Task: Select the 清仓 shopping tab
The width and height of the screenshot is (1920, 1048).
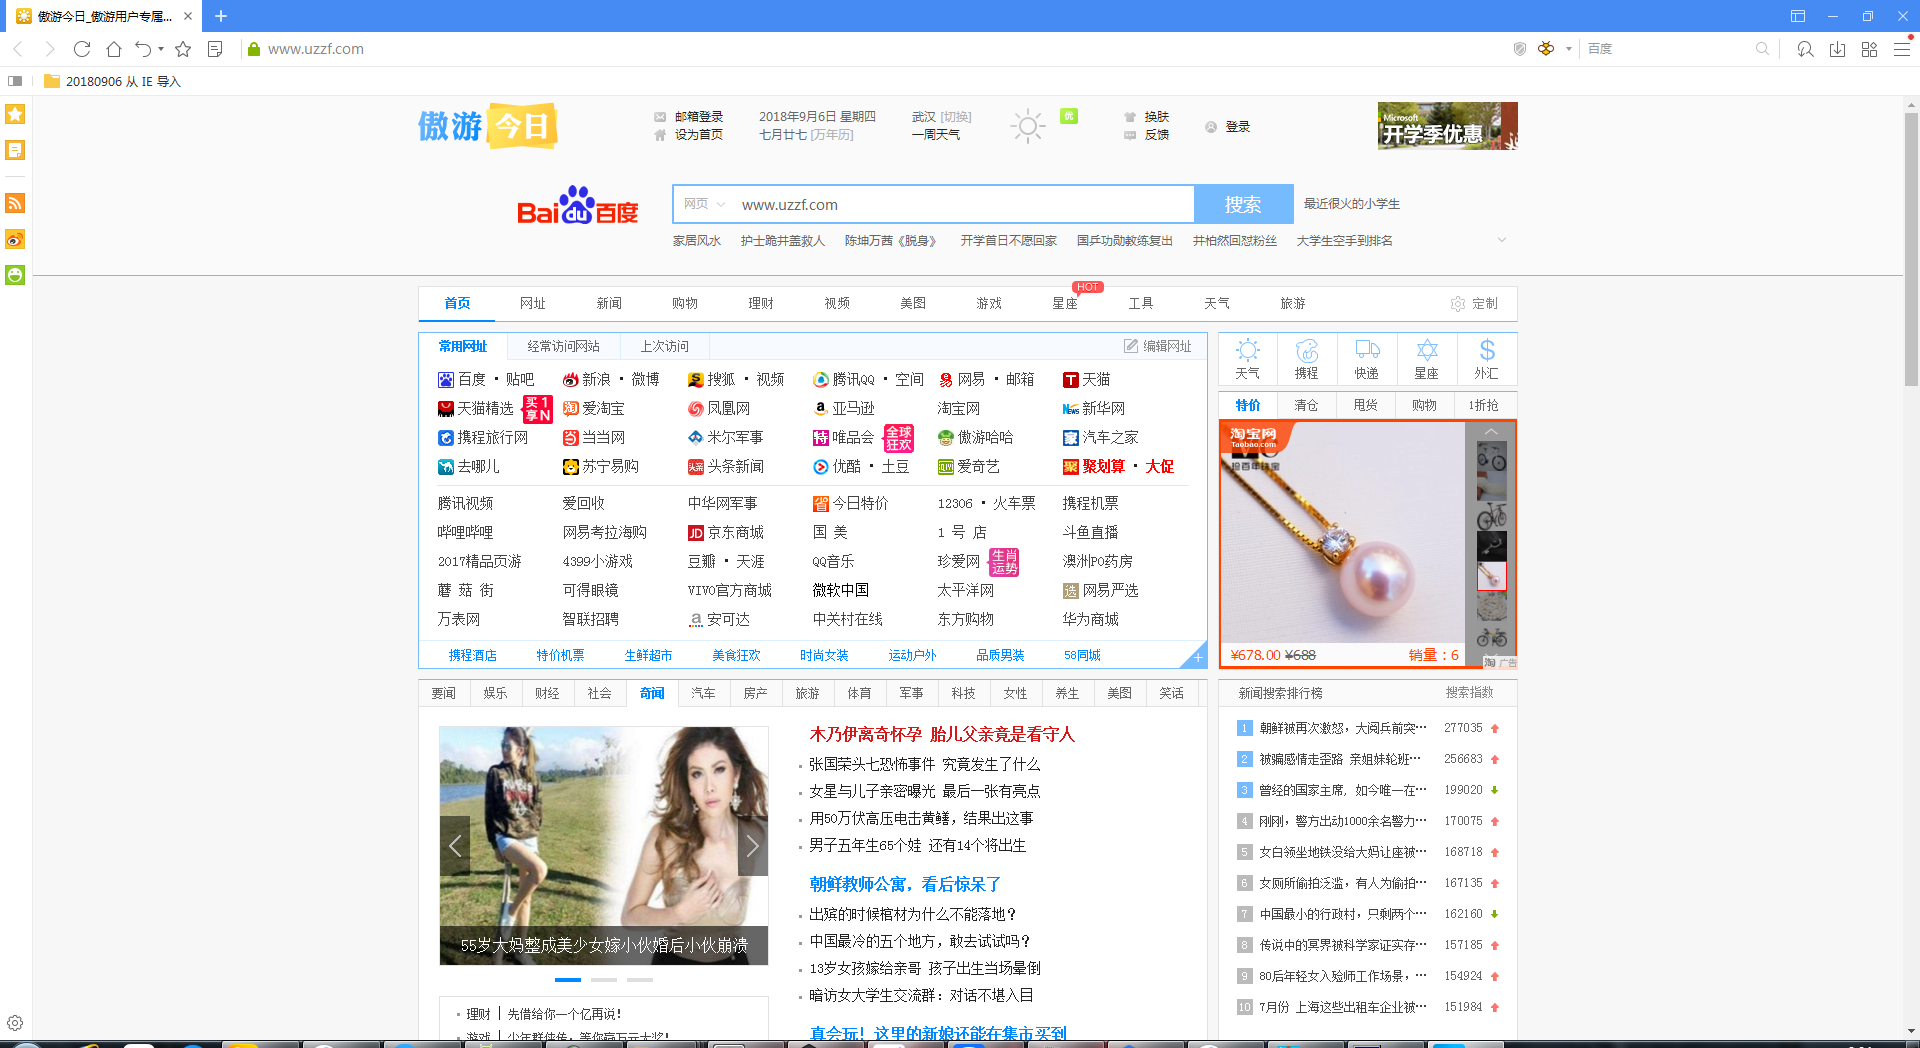Action: [1307, 405]
